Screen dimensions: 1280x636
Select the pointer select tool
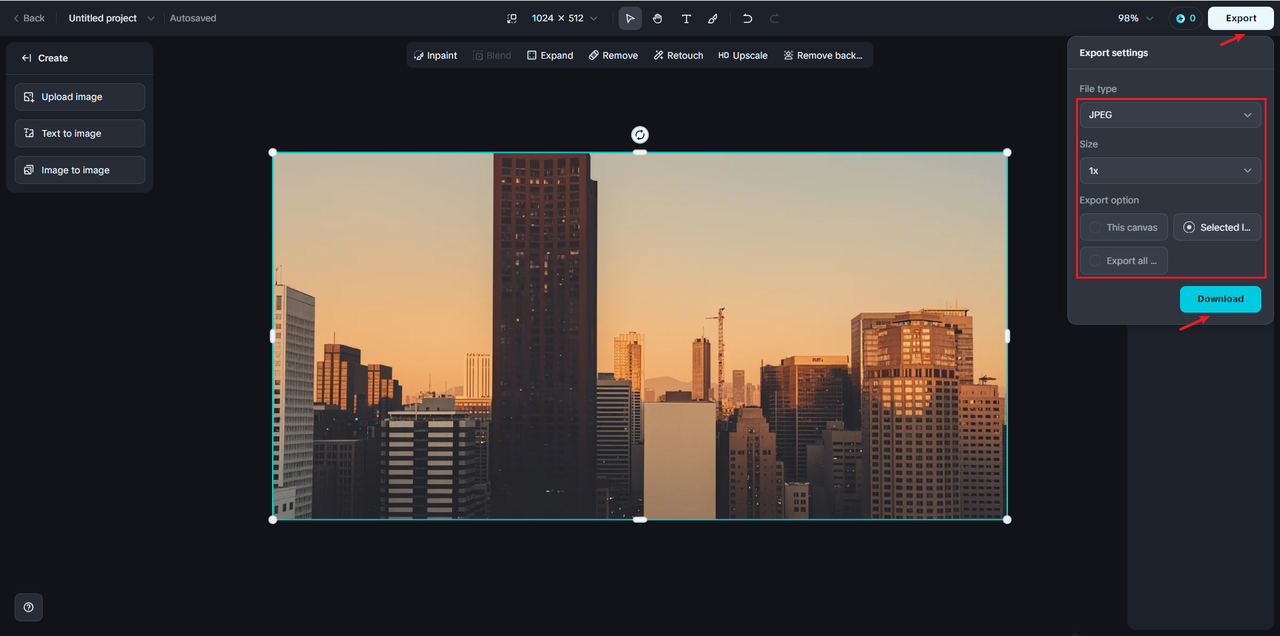point(630,18)
